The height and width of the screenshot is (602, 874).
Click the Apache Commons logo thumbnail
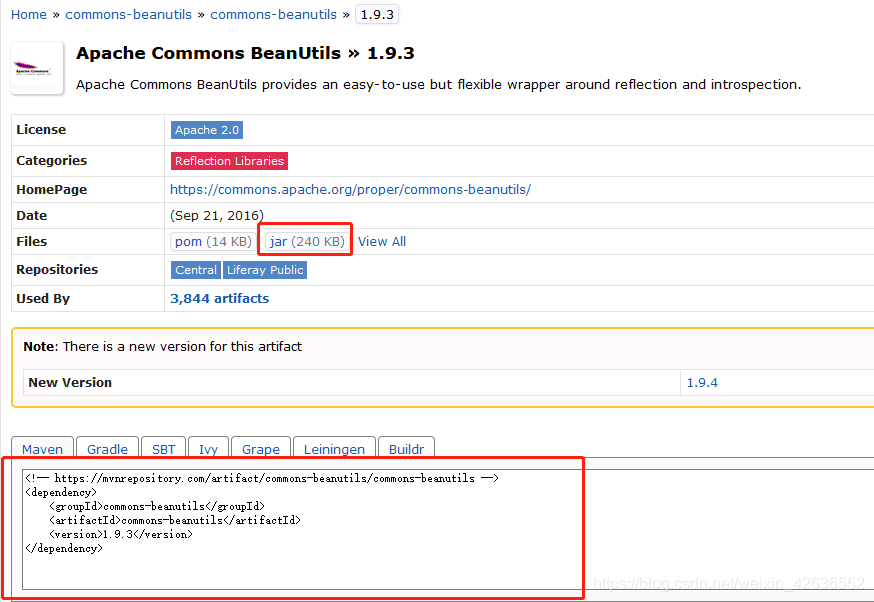pyautogui.click(x=37, y=68)
